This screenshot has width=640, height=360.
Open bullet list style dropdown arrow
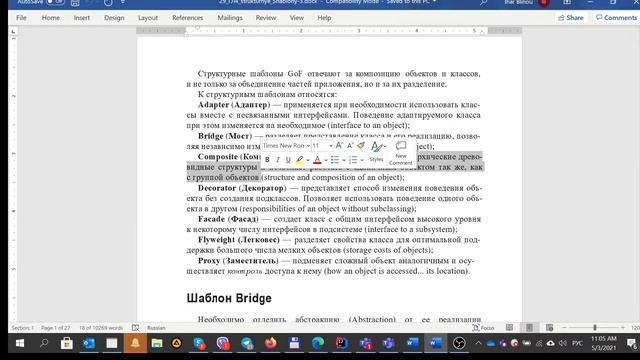(x=344, y=160)
